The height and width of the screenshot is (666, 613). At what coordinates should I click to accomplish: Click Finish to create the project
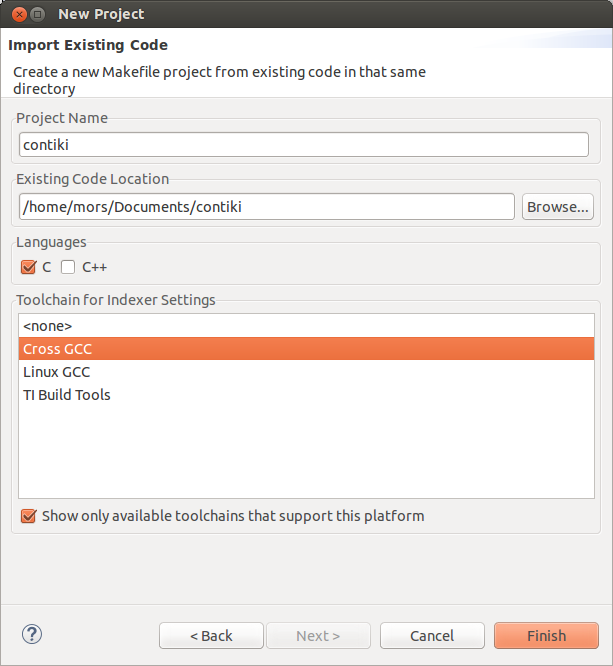(x=546, y=636)
